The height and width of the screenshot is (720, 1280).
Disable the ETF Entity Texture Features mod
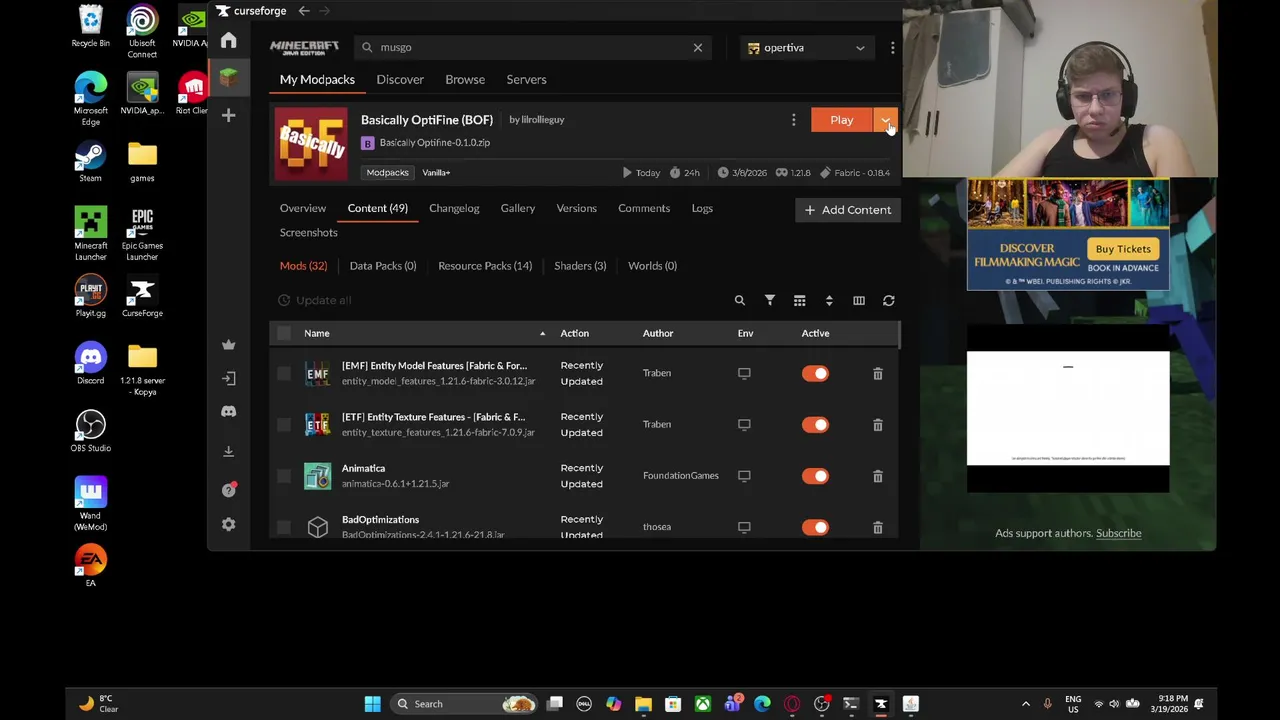click(815, 424)
